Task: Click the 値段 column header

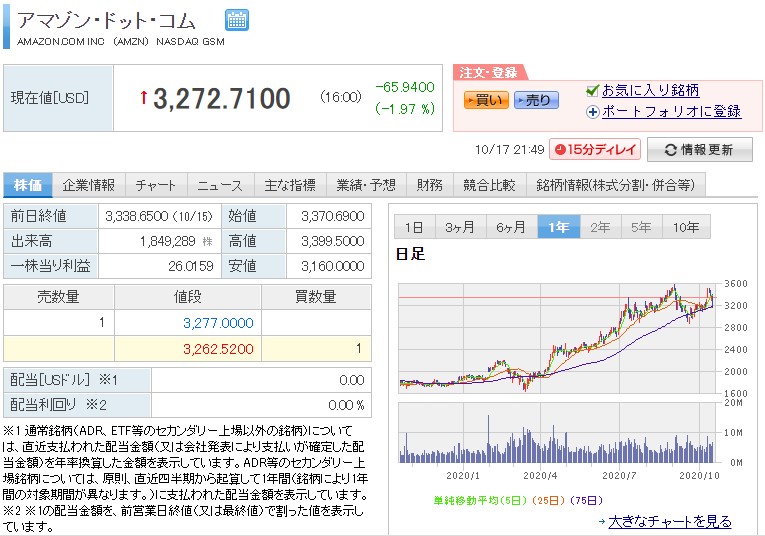Action: 188,297
